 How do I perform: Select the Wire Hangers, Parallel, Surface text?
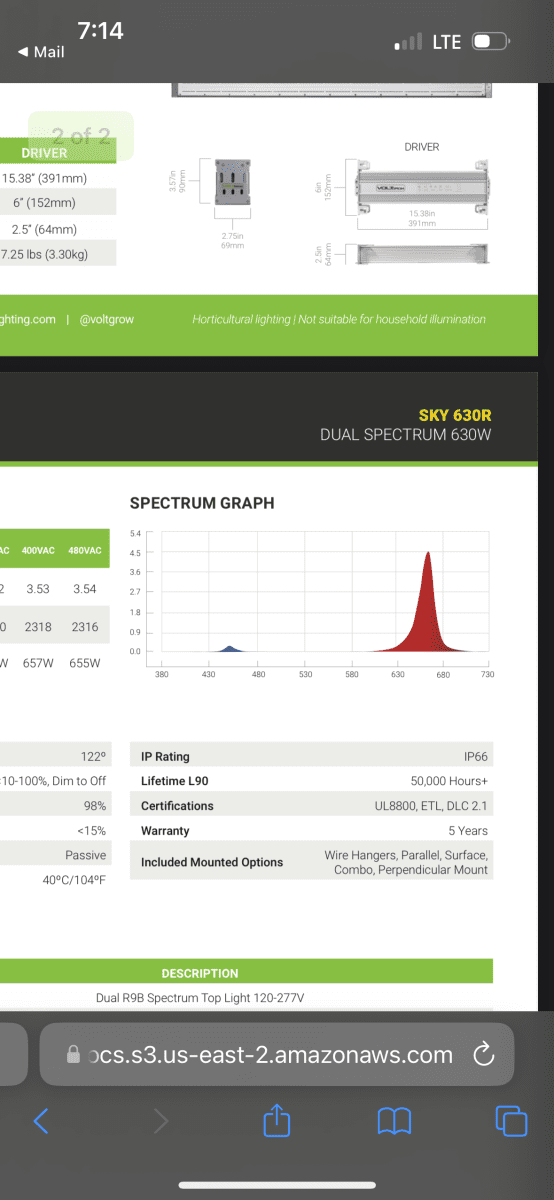pos(406,856)
